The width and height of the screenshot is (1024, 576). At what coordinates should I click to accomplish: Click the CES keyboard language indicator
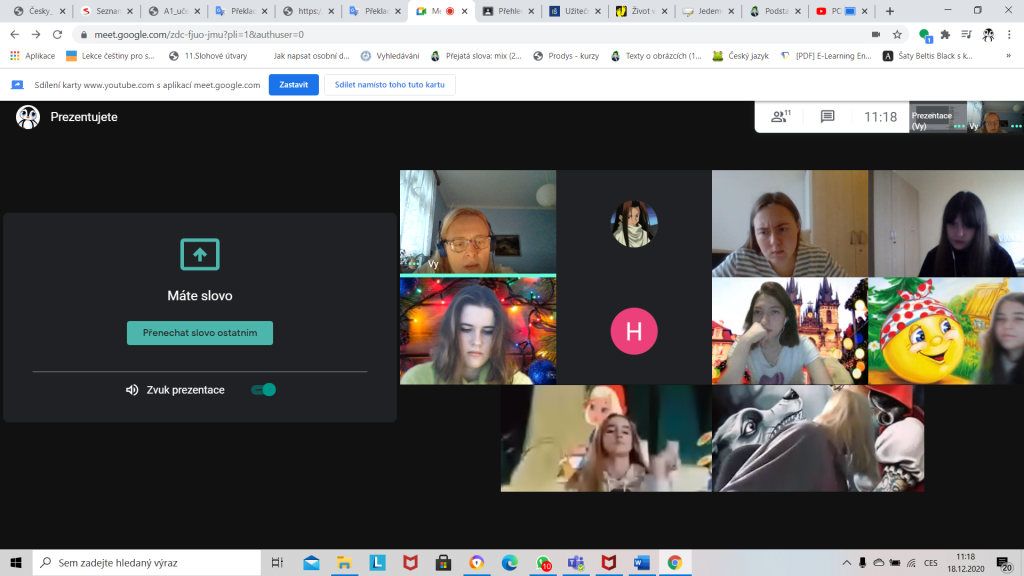(x=931, y=562)
